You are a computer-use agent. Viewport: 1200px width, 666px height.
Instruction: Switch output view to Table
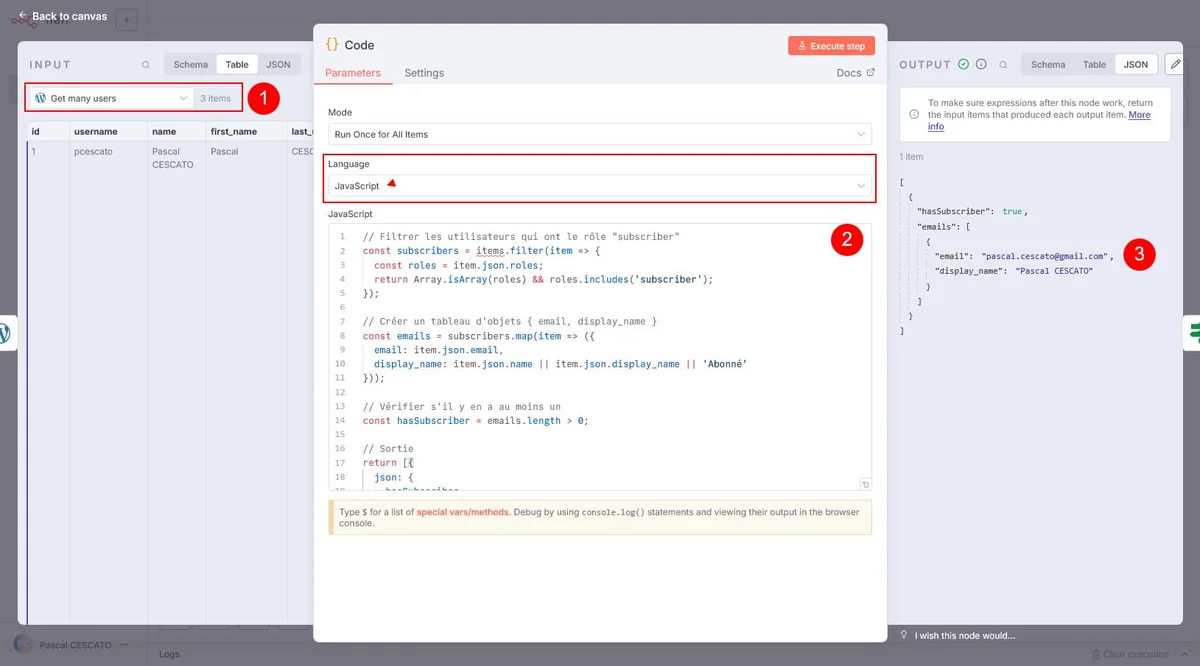(1094, 65)
